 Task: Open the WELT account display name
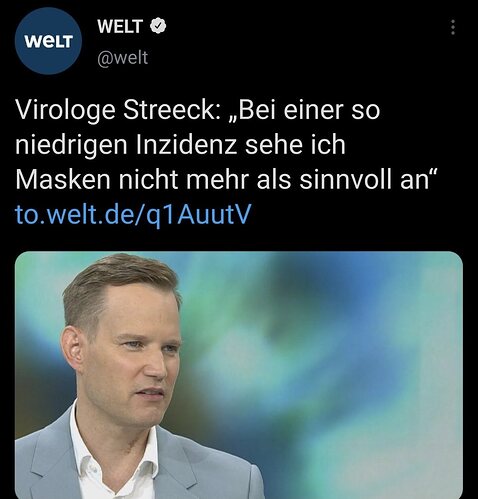pos(120,26)
